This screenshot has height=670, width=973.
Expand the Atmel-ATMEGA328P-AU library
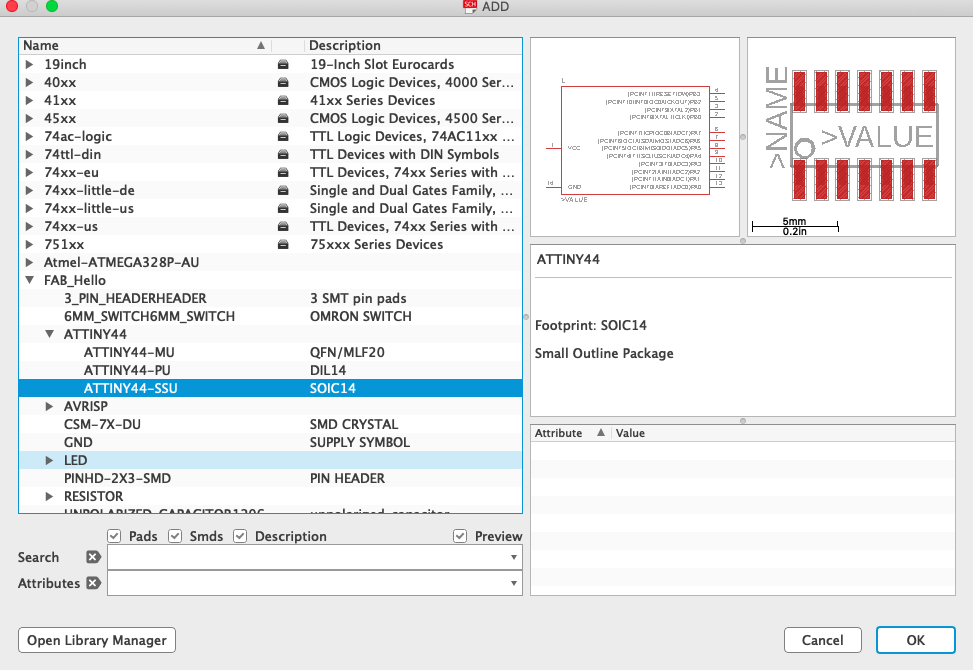pyautogui.click(x=29, y=262)
